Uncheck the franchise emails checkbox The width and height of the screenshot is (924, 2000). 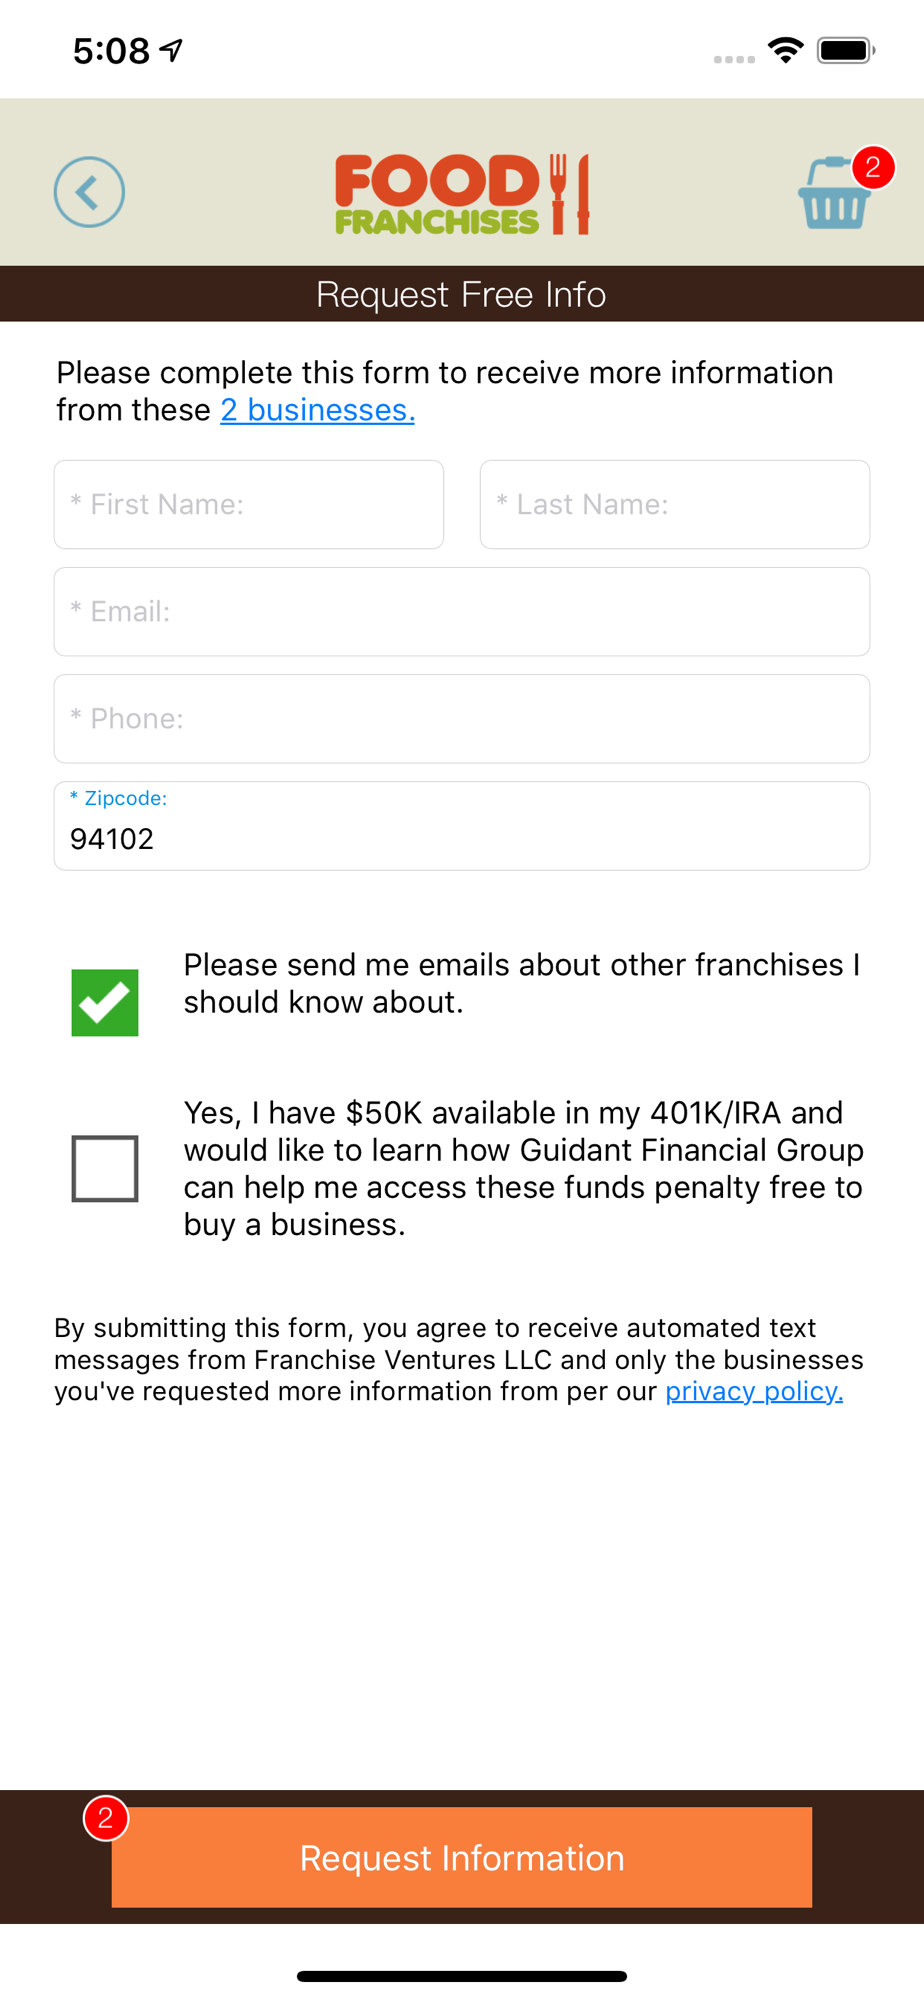click(x=105, y=1002)
